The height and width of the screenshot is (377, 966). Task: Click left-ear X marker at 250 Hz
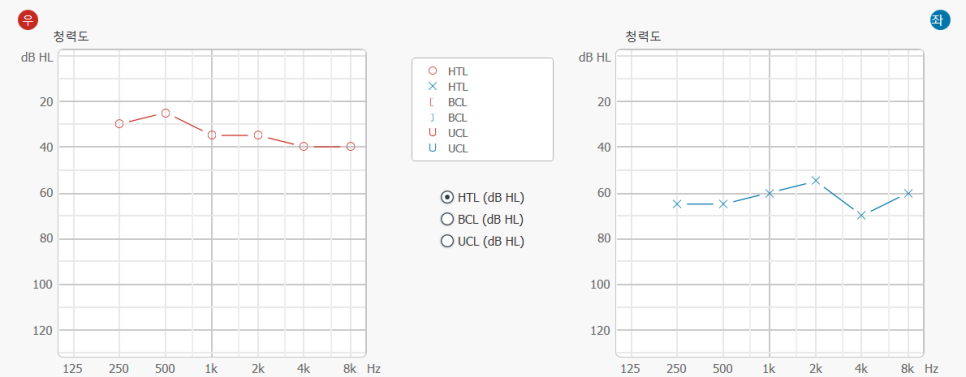(677, 204)
